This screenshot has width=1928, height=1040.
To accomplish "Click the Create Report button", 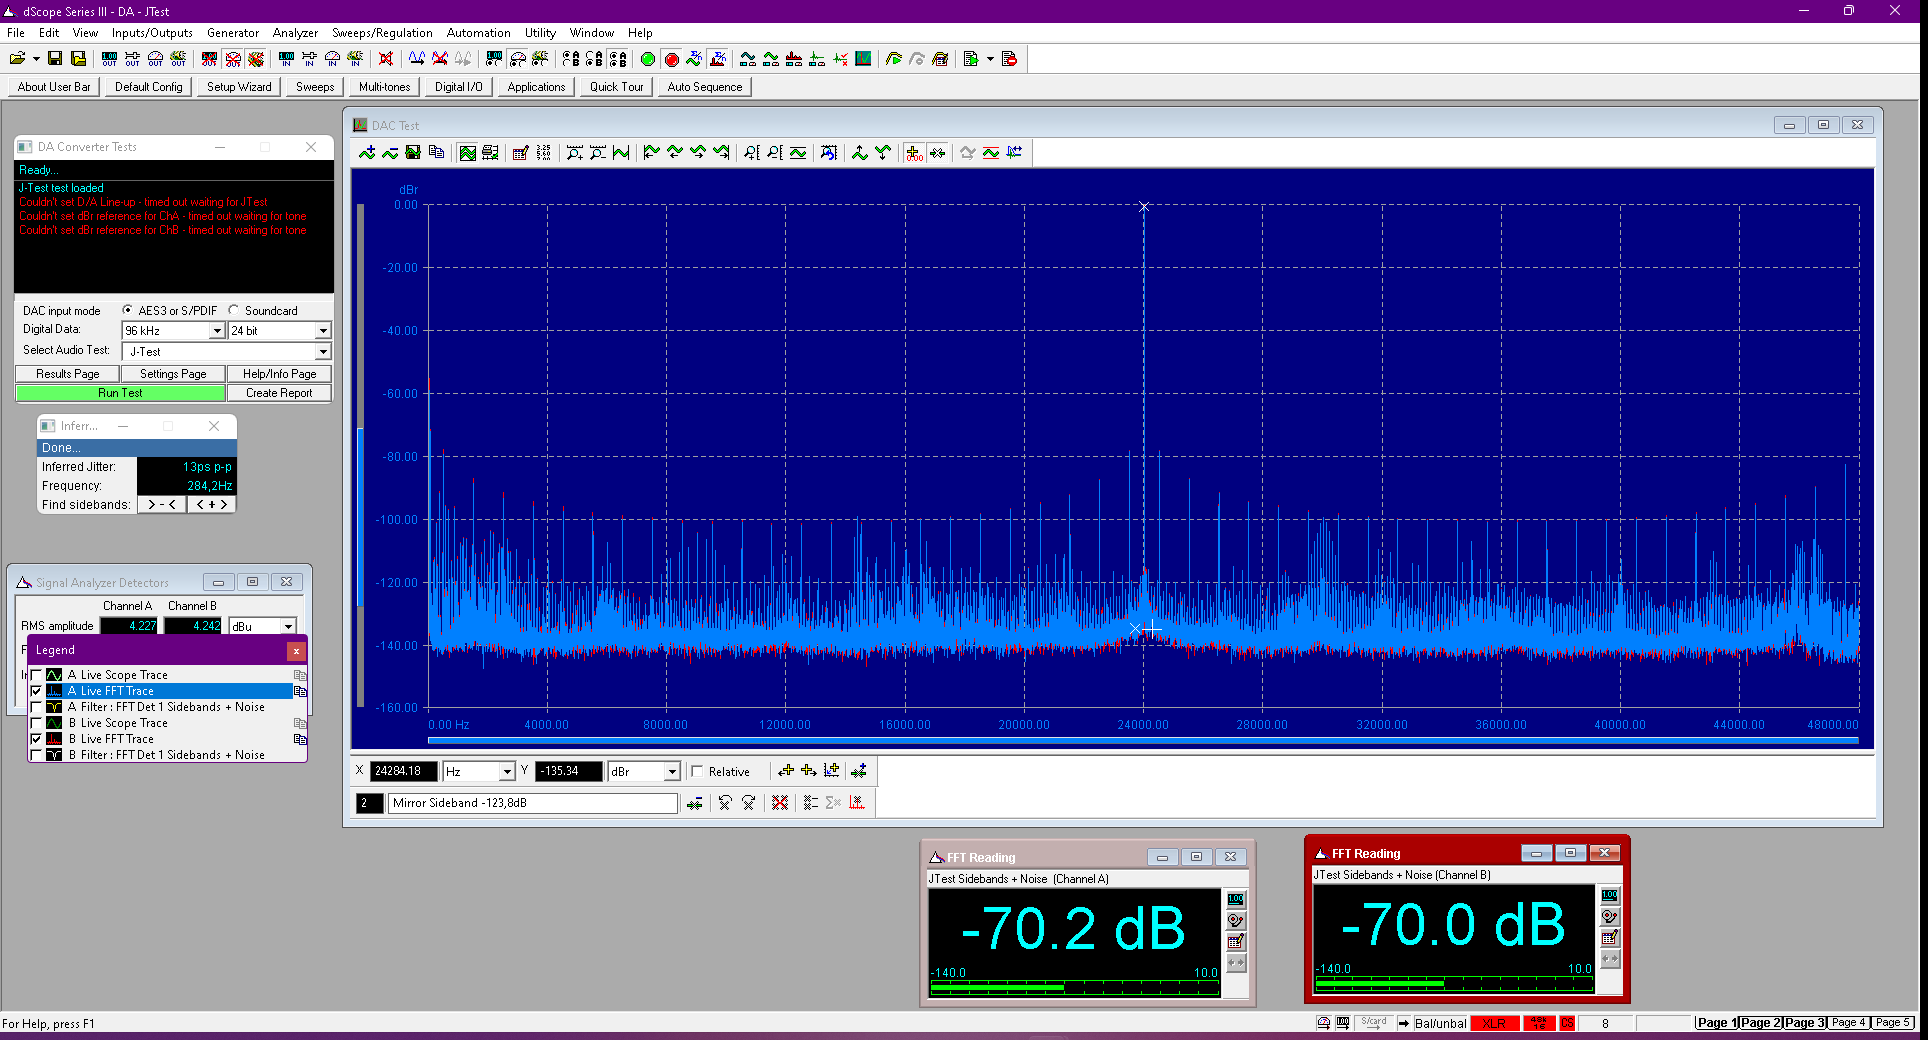I will pos(279,393).
